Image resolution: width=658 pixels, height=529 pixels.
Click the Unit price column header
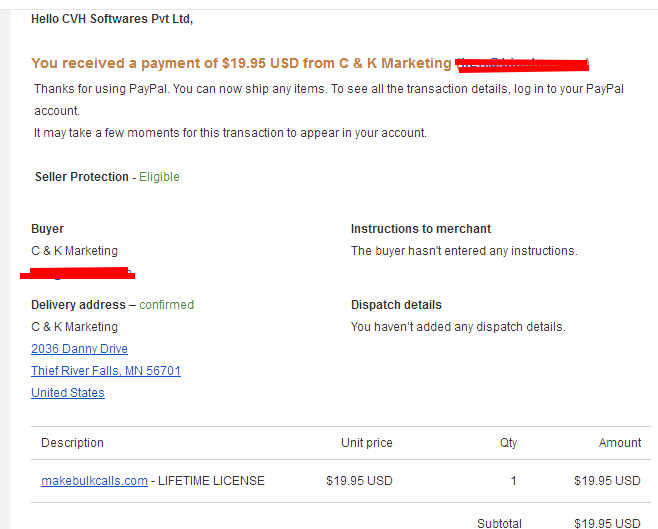tap(367, 443)
